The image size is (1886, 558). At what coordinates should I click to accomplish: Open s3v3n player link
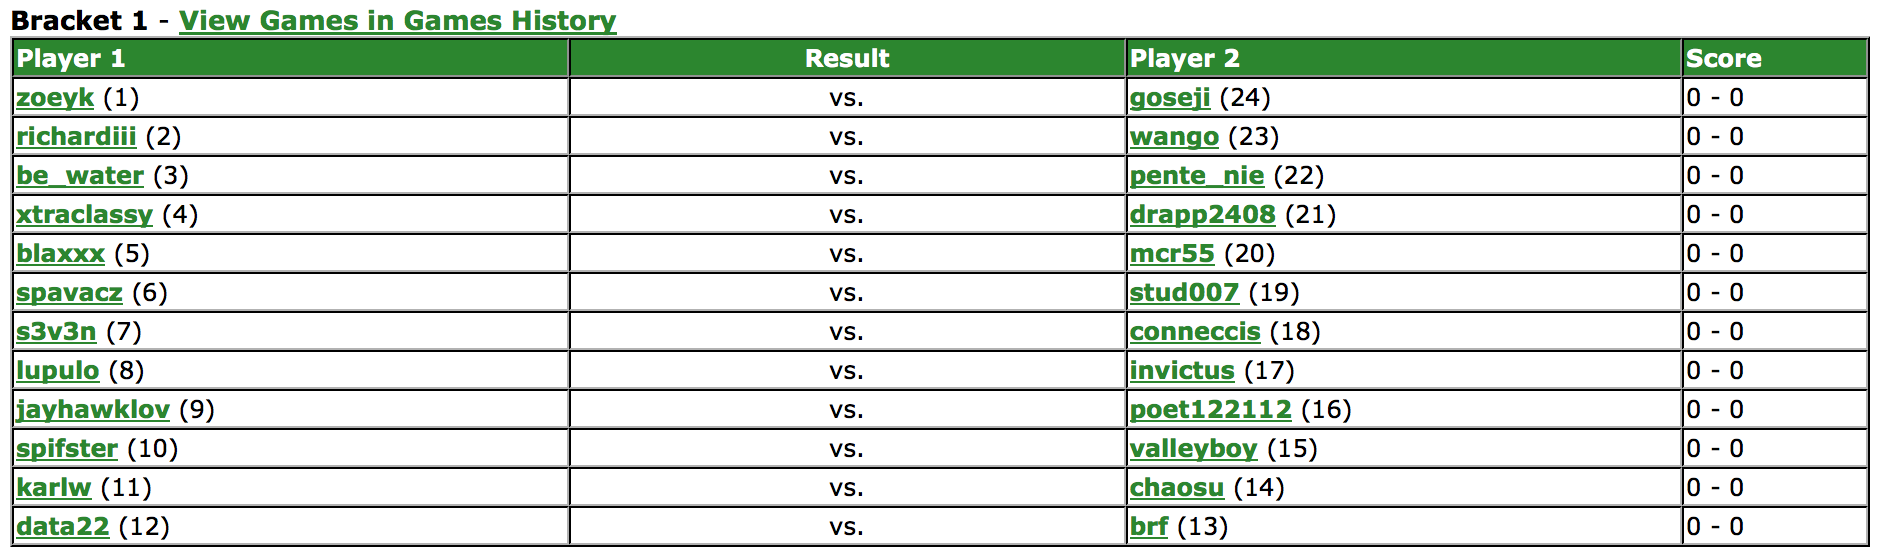click(x=56, y=332)
